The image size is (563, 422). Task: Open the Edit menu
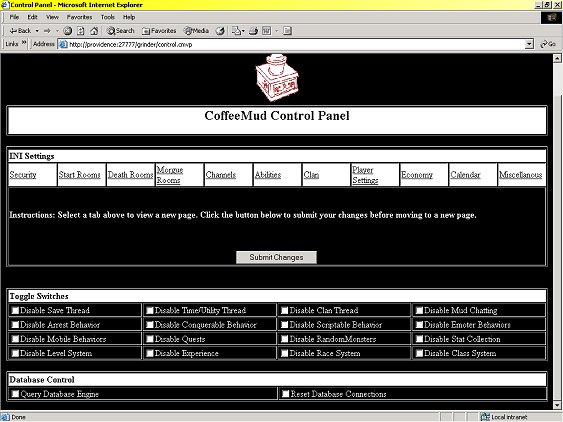click(x=32, y=17)
